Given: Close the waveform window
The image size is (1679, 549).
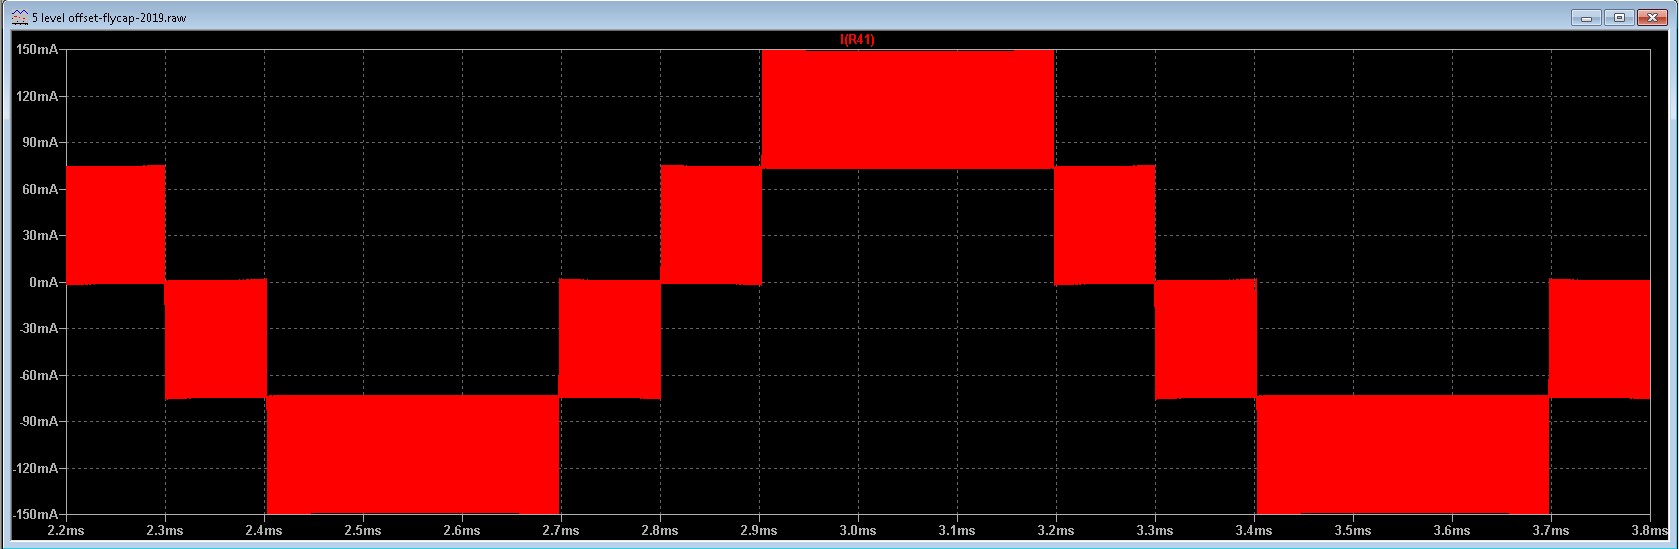Looking at the screenshot, I should point(1651,17).
